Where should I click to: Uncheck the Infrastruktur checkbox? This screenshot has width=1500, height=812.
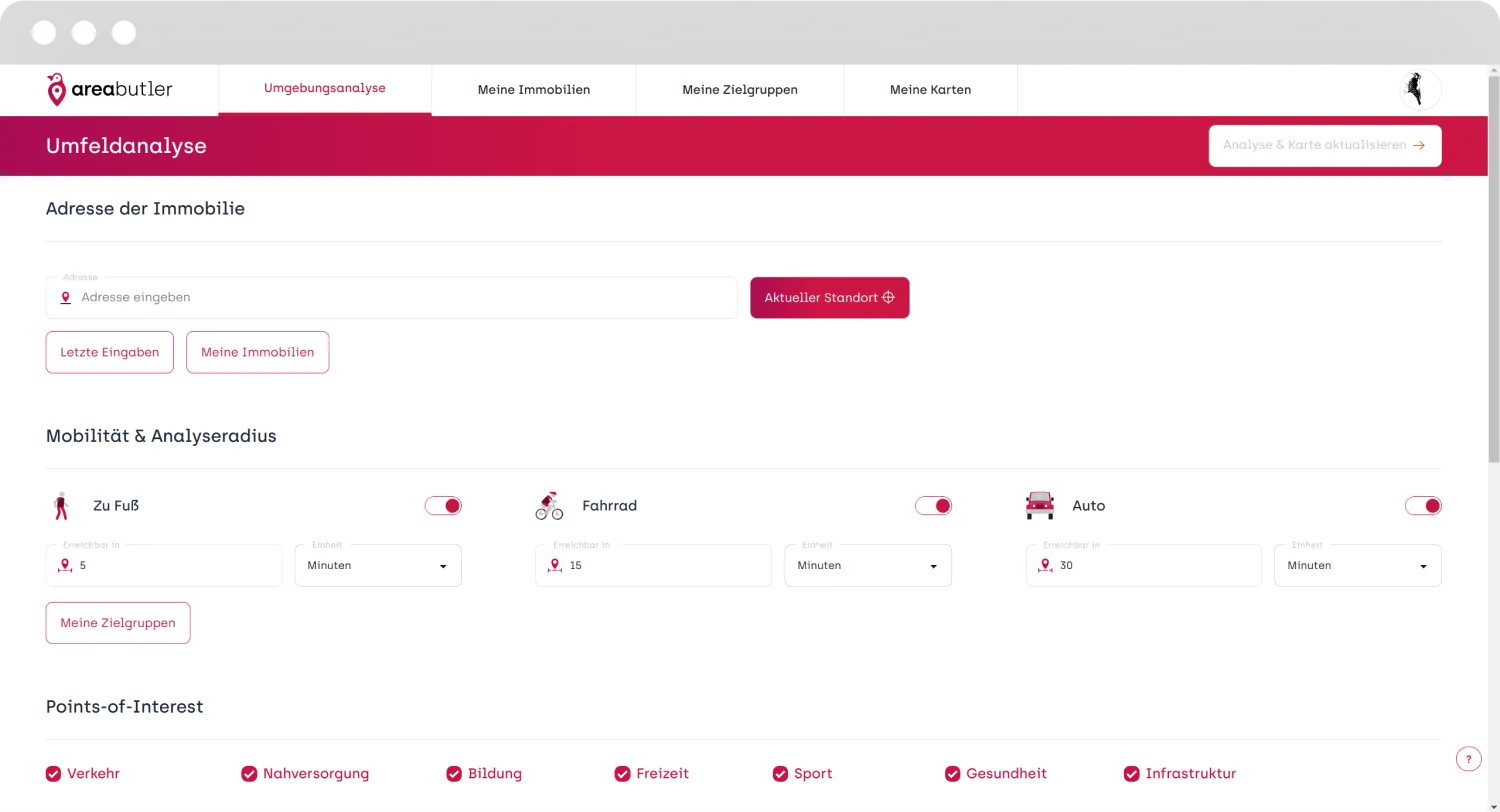pyautogui.click(x=1132, y=774)
